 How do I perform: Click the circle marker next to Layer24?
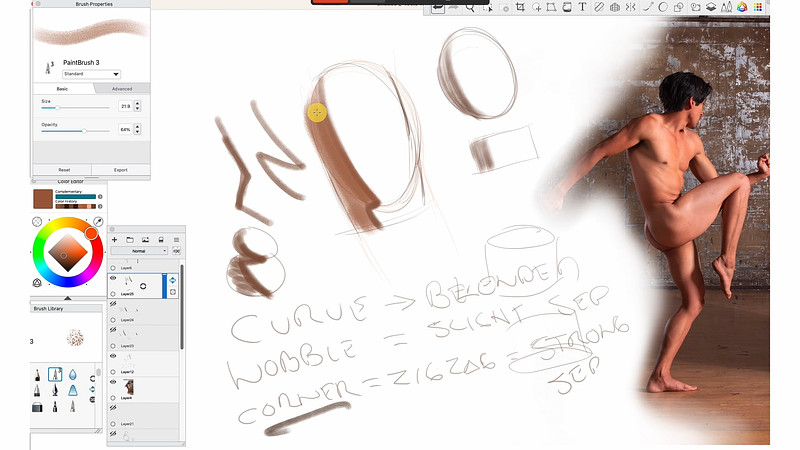113,320
